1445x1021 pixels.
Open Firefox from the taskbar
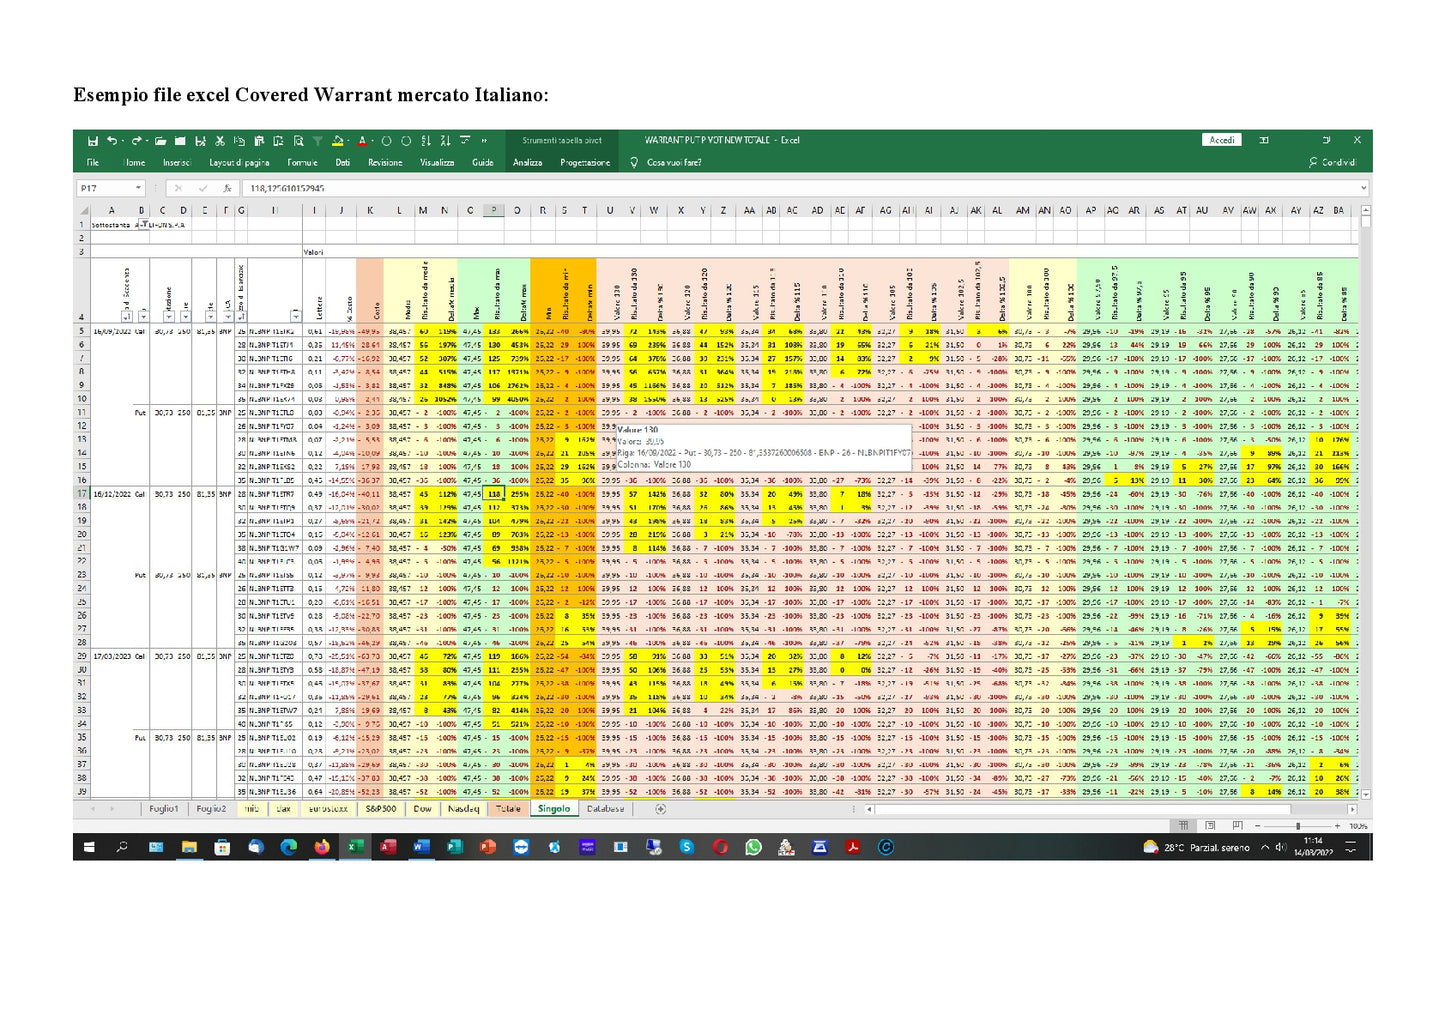pyautogui.click(x=321, y=847)
